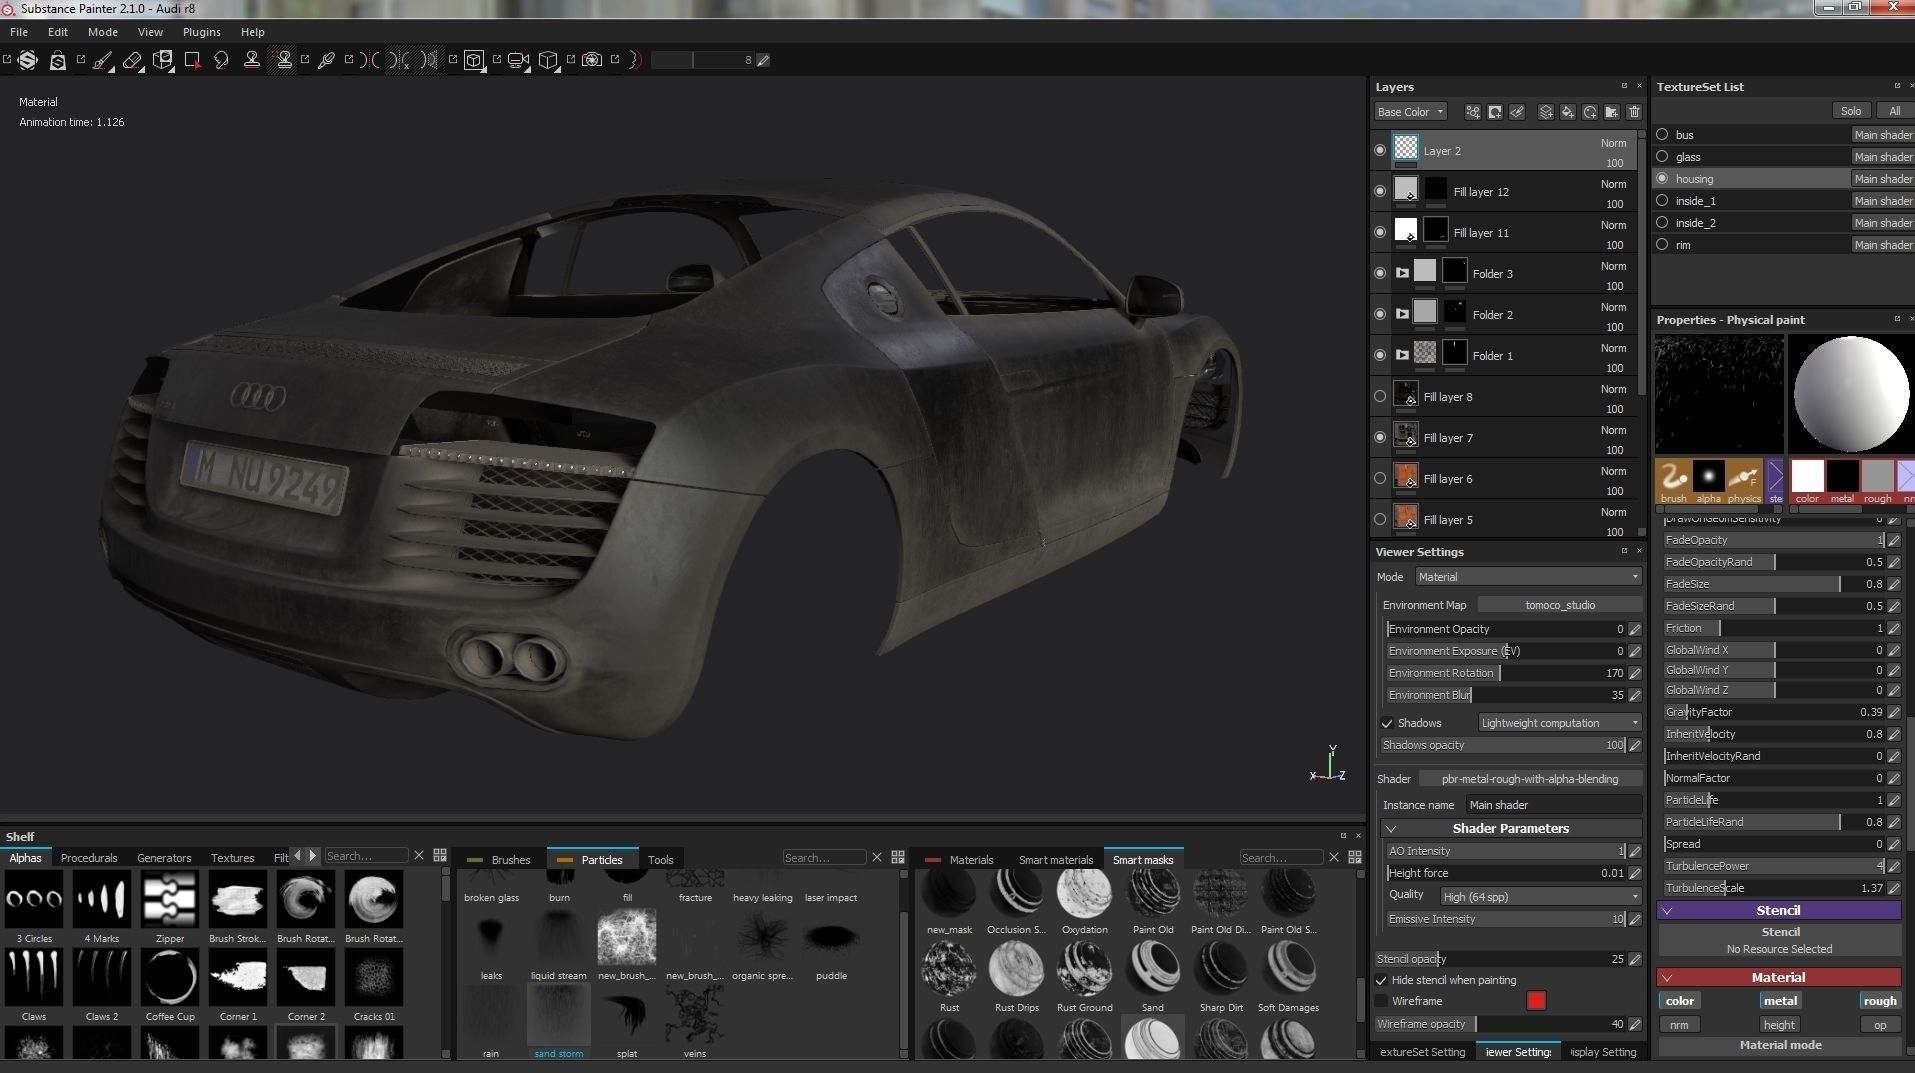Screen dimensions: 1915x1073
Task: Select the glass texture set radio button
Action: tap(1662, 156)
